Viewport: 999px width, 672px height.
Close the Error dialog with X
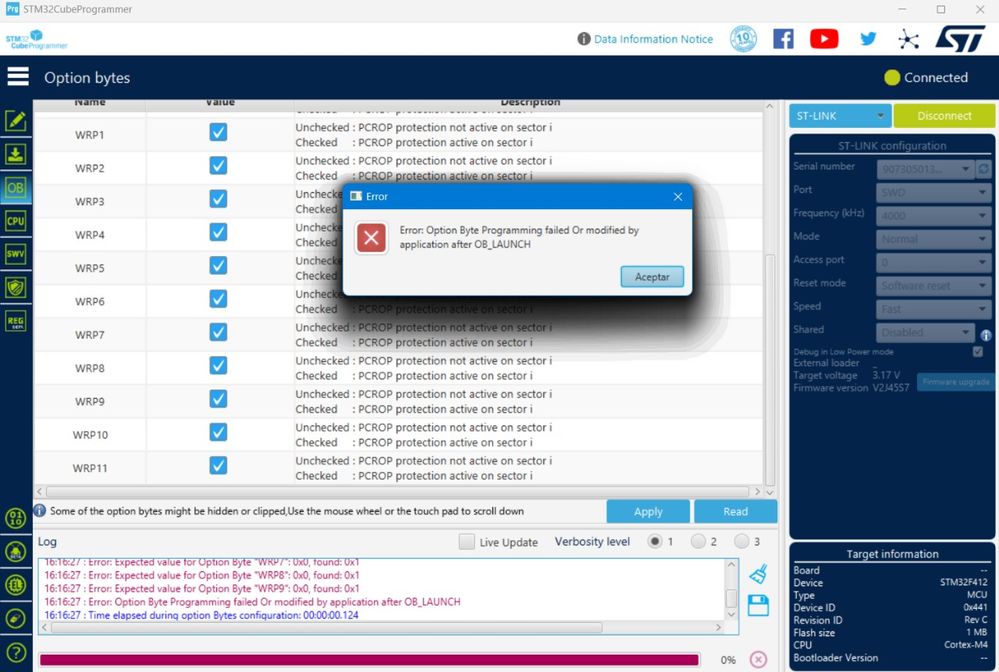point(678,197)
